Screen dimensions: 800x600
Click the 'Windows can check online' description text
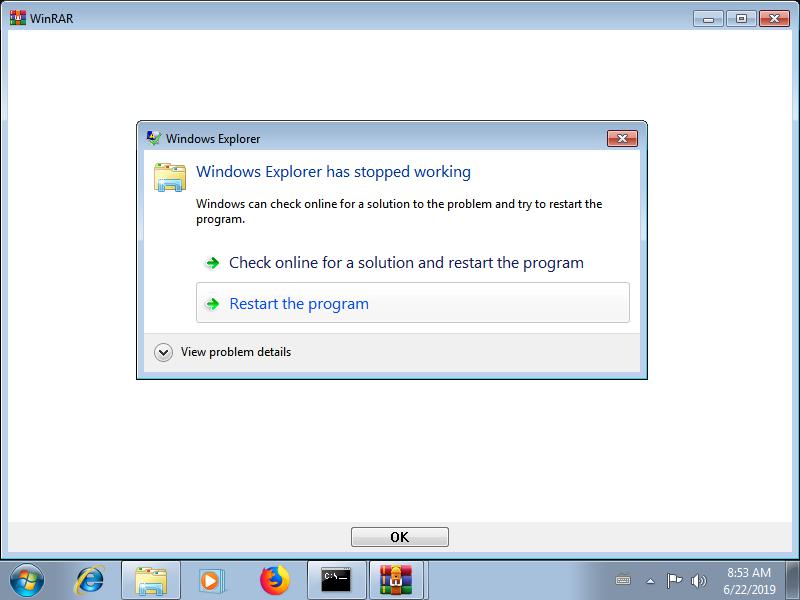point(399,211)
